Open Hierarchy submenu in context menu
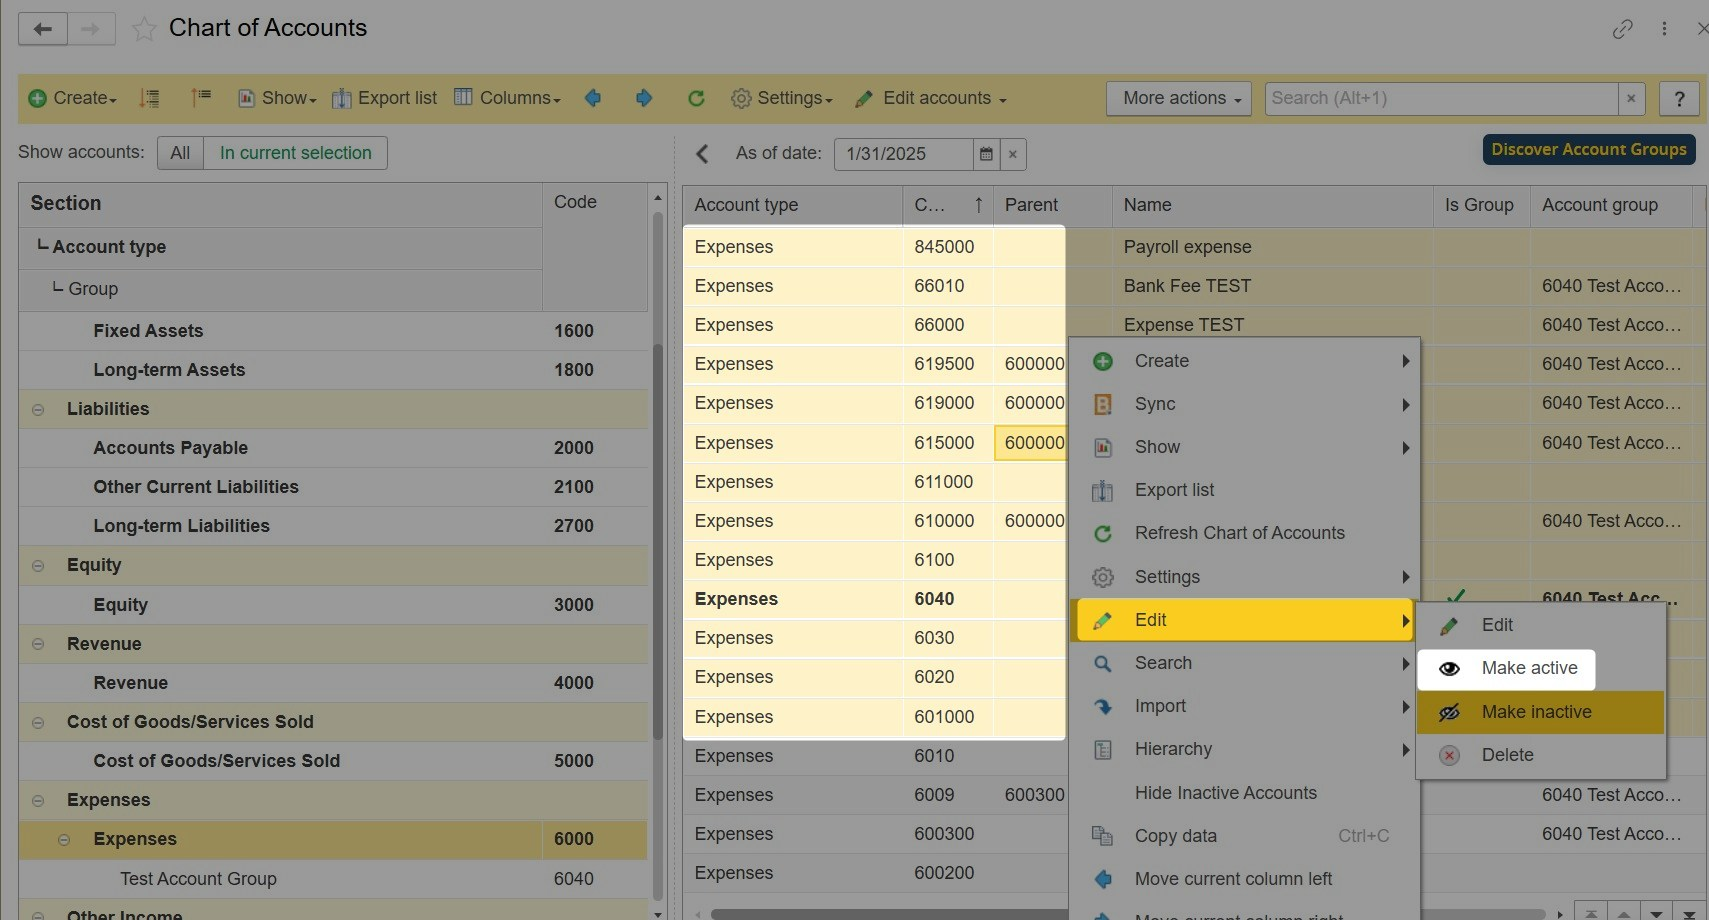Image resolution: width=1709 pixels, height=920 pixels. (1245, 749)
